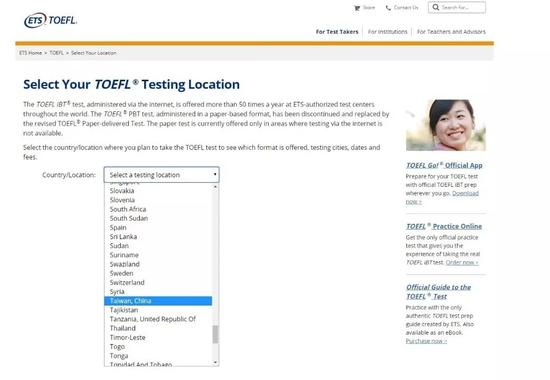Choose Spain from the location list
Image resolution: width=550 pixels, height=380 pixels.
point(158,227)
